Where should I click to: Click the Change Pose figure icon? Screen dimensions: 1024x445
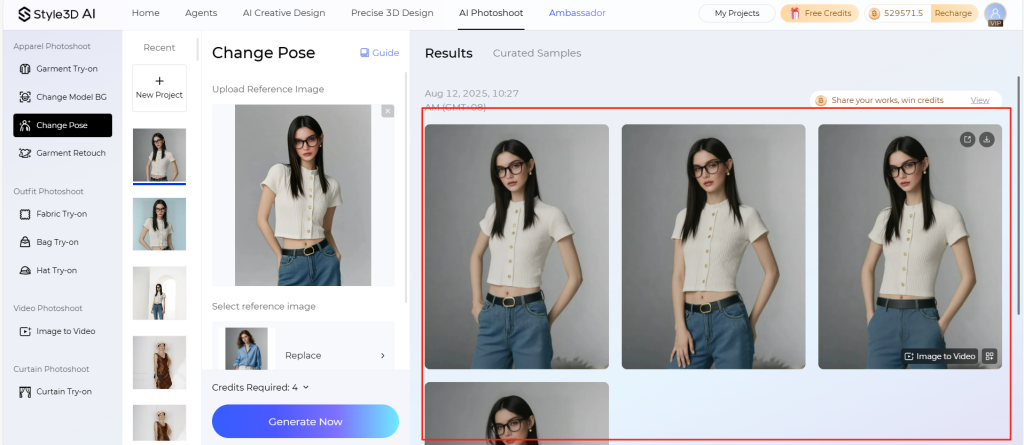(25, 125)
